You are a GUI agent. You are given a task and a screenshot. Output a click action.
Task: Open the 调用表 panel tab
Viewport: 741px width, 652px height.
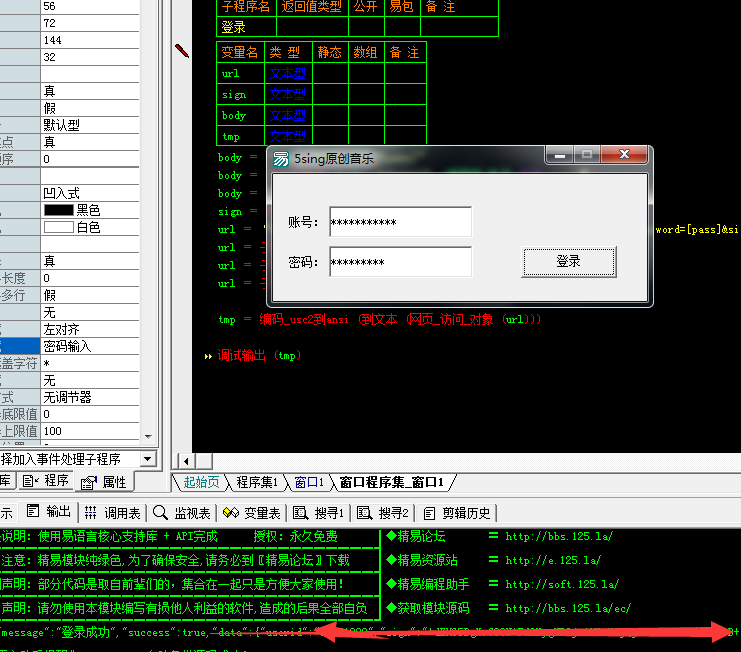(112, 513)
